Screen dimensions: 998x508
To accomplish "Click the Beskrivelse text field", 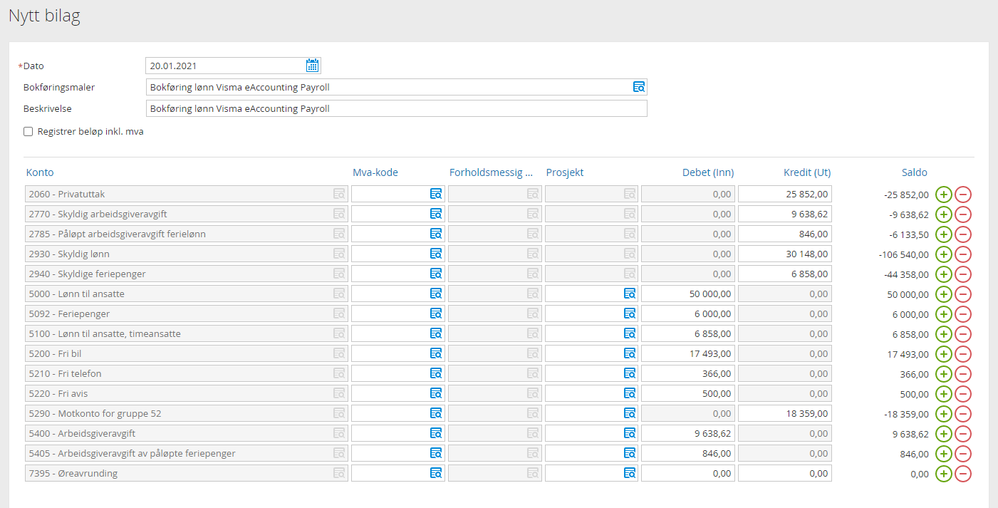I will click(x=396, y=108).
